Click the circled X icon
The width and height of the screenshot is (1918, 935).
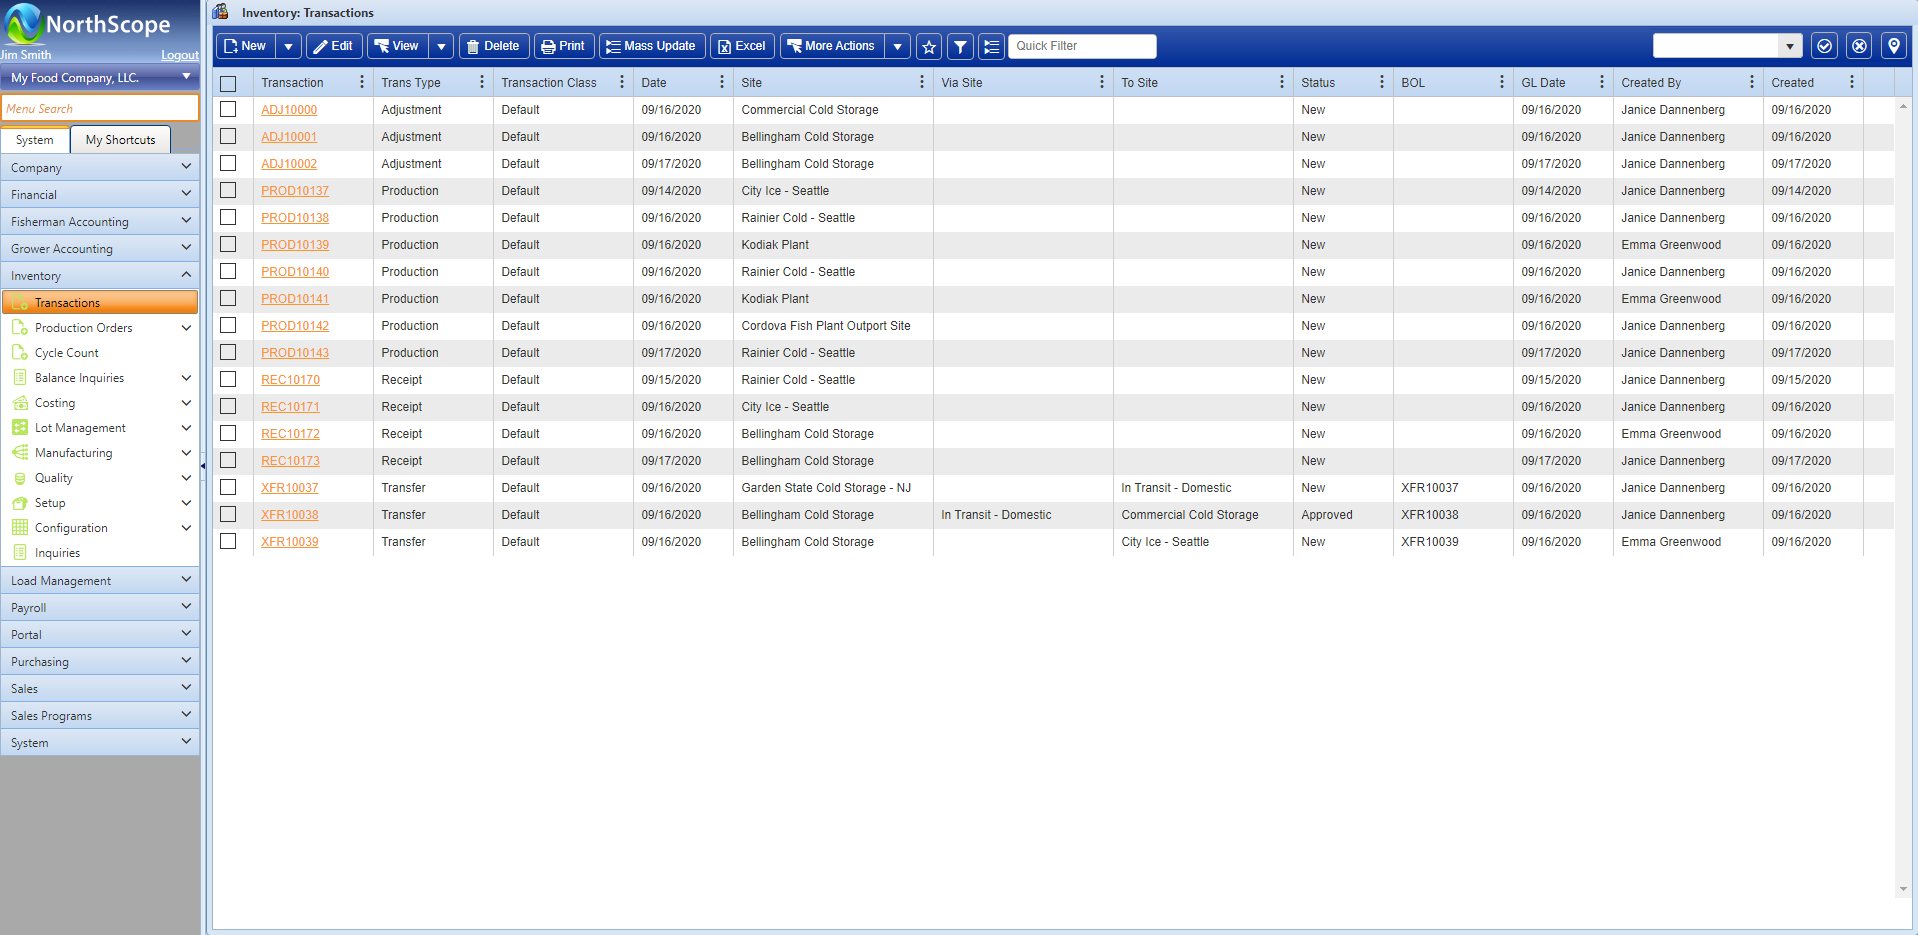pos(1859,46)
